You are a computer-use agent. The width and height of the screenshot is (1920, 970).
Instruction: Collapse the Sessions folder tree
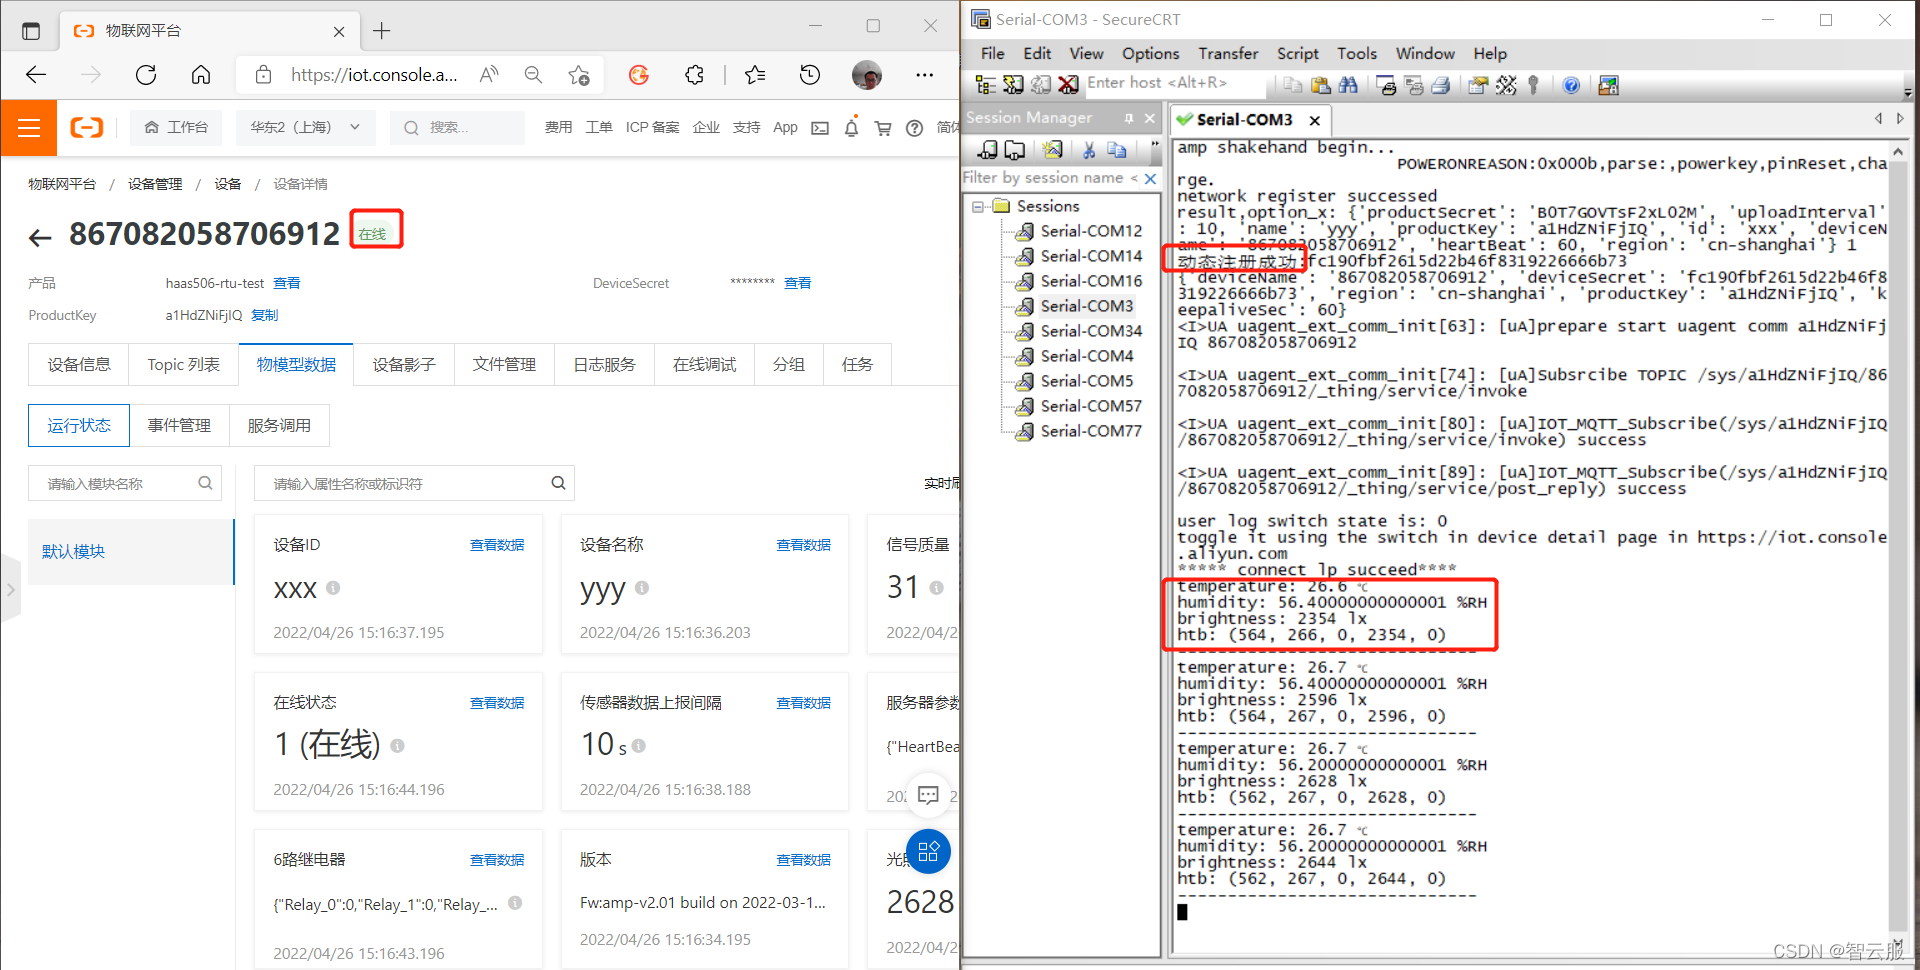[978, 206]
